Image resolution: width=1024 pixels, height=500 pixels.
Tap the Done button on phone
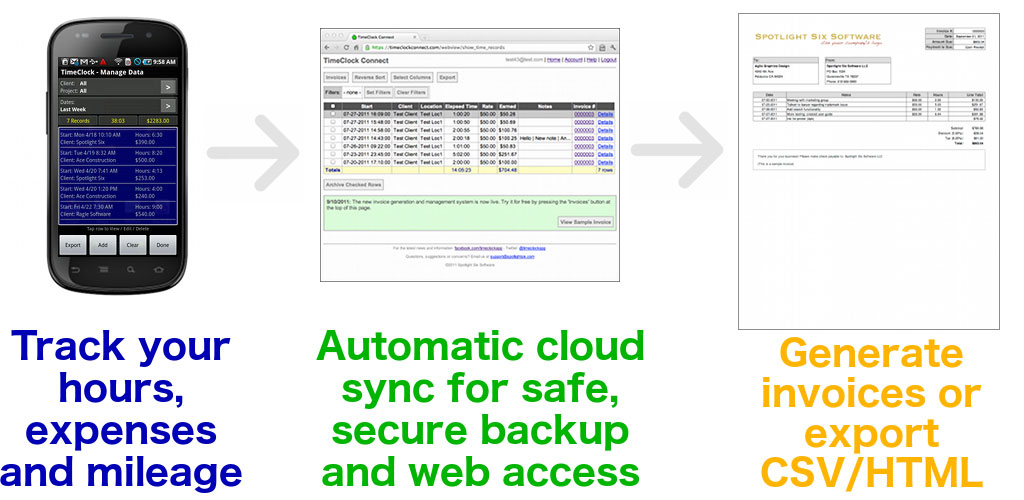[163, 245]
